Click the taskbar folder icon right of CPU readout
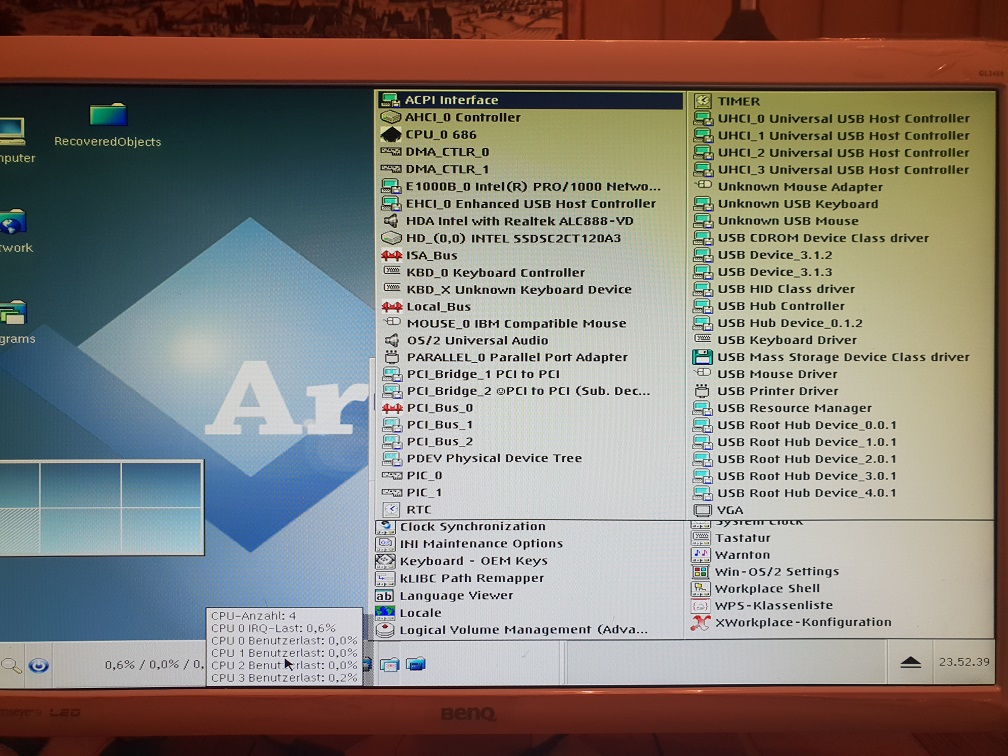This screenshot has width=1008, height=756. pos(390,665)
